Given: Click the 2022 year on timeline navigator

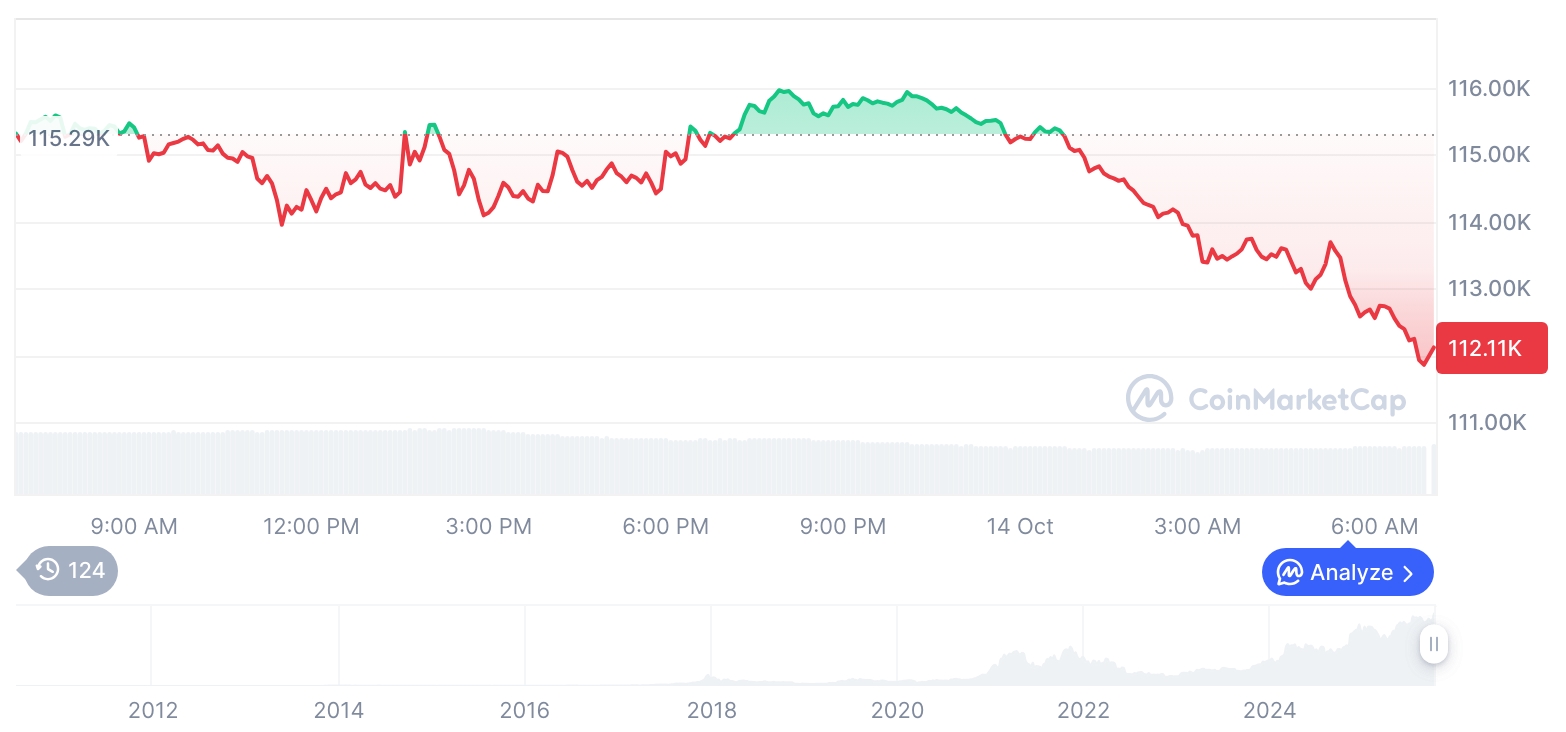Looking at the screenshot, I should [1083, 711].
